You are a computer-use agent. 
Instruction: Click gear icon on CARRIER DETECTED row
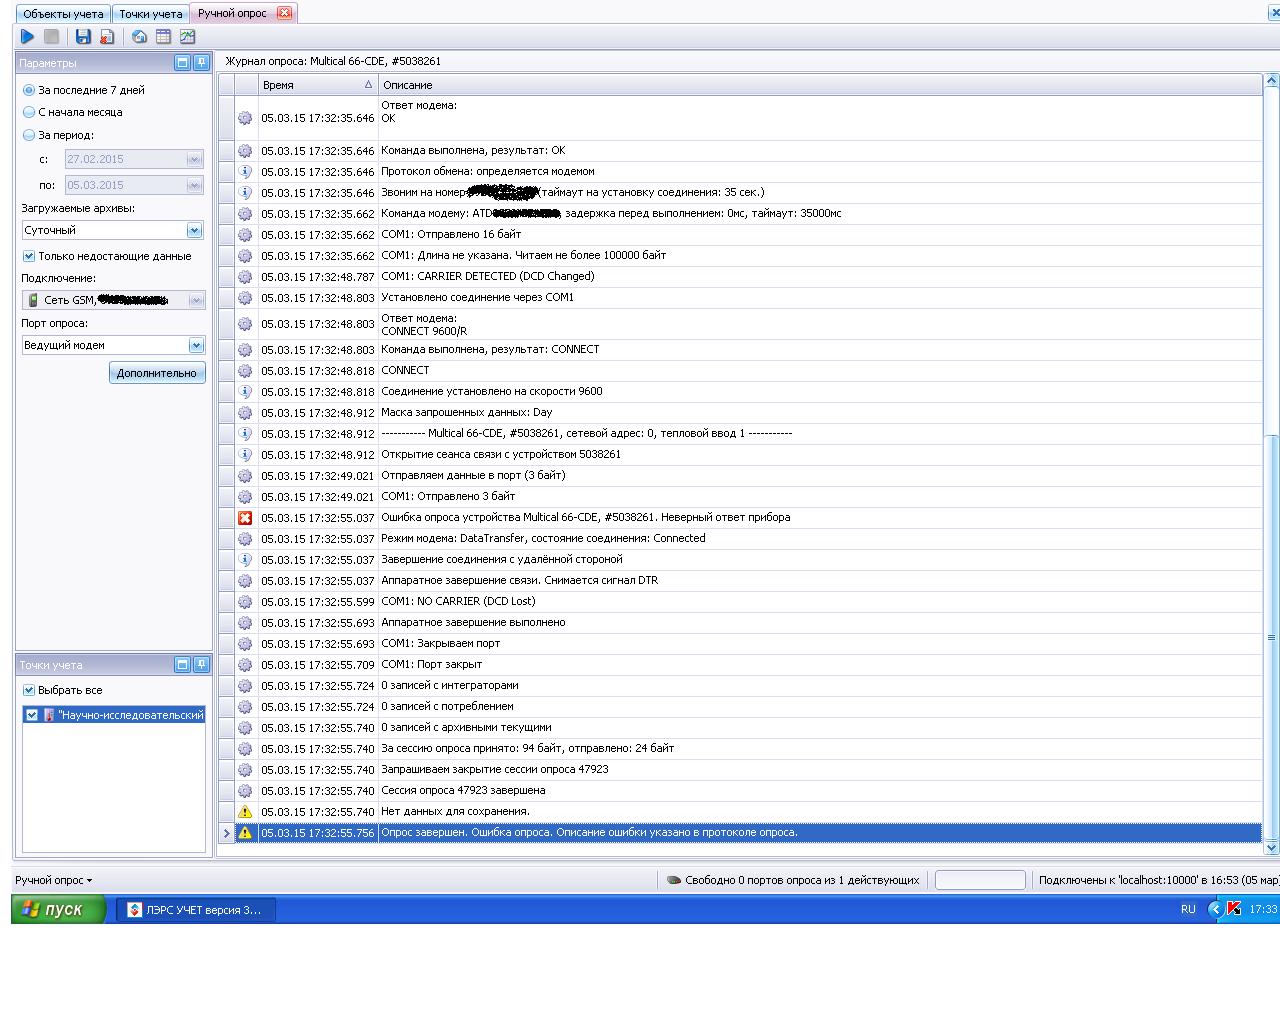(245, 276)
